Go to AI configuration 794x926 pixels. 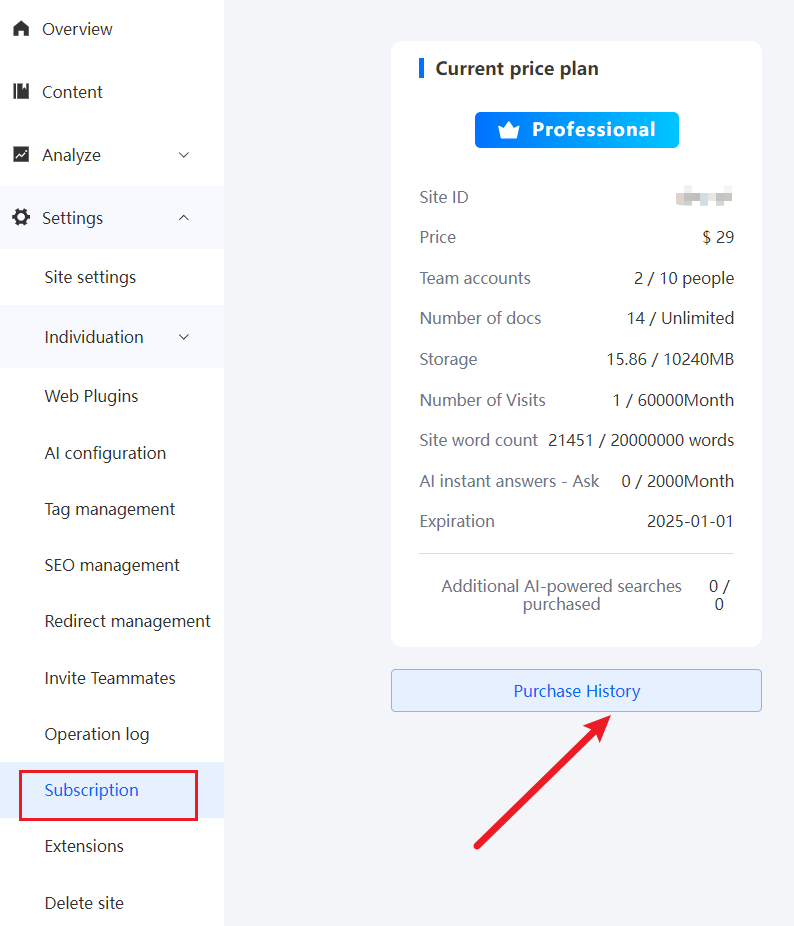105,453
